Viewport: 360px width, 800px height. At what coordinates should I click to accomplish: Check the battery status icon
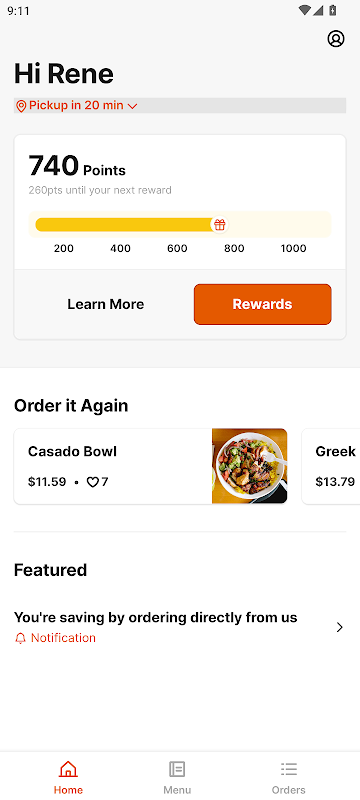tap(332, 10)
